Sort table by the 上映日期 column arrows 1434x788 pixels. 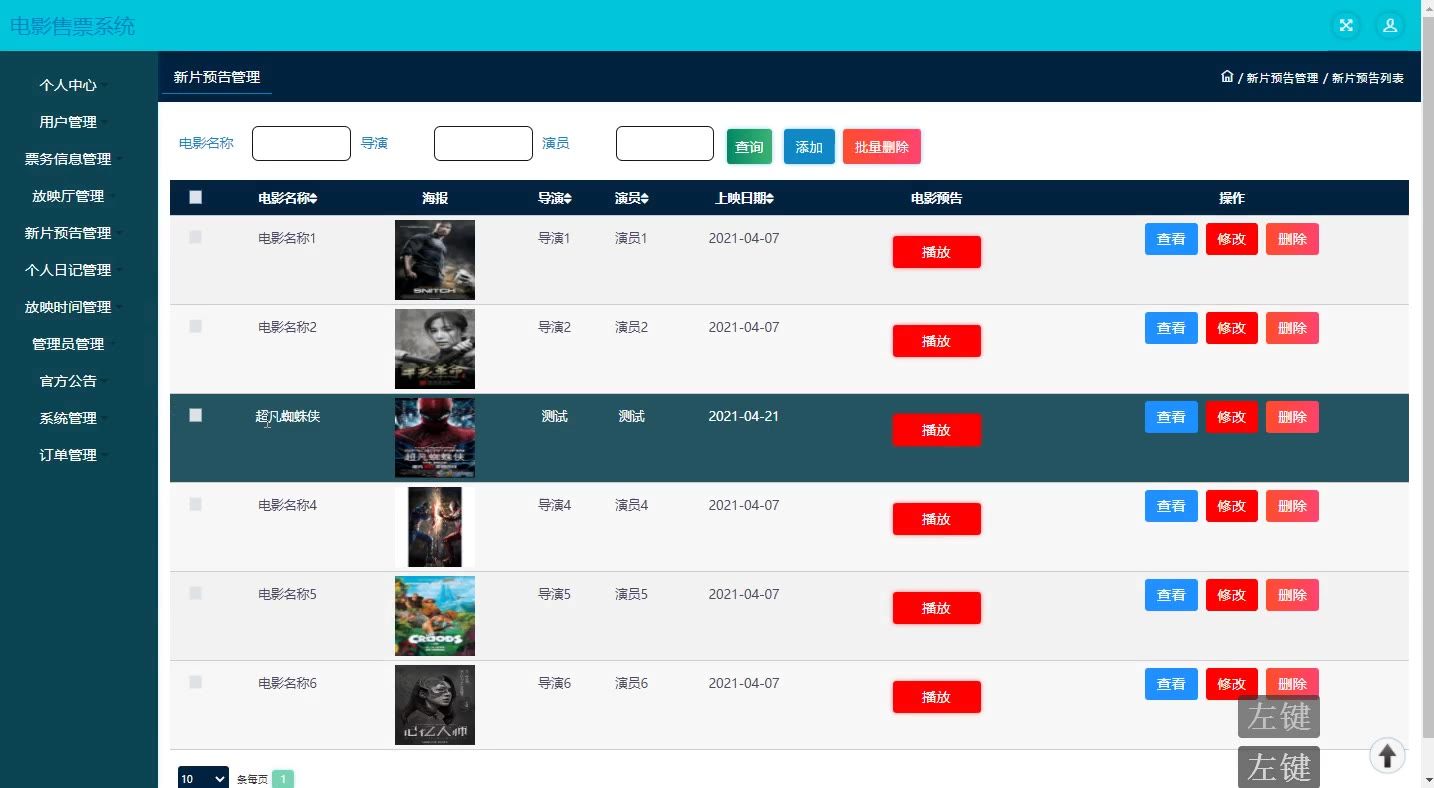tap(770, 199)
